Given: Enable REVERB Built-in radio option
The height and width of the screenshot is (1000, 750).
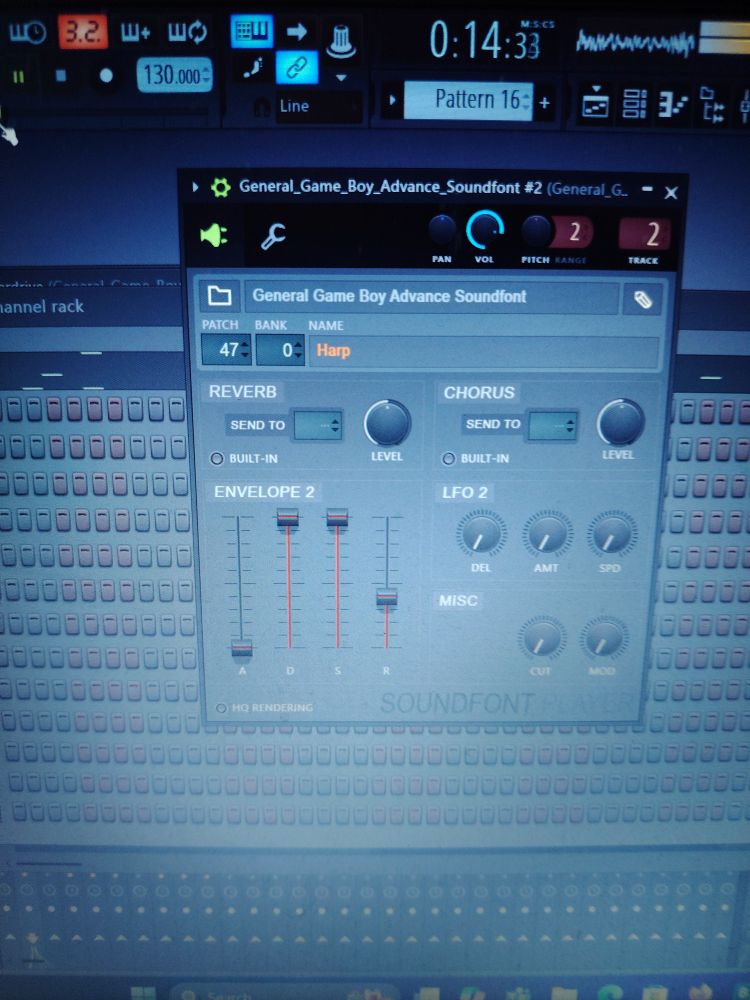Looking at the screenshot, I should [x=217, y=459].
